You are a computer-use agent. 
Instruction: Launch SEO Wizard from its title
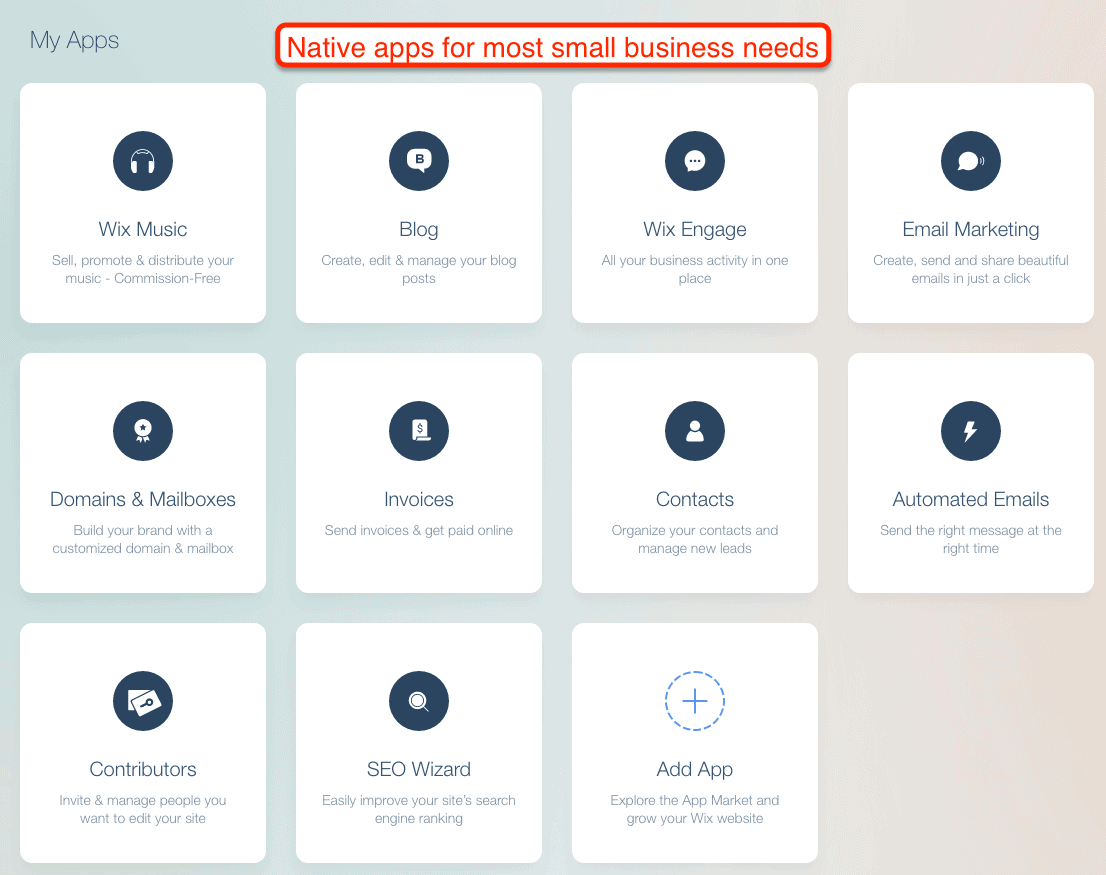point(419,769)
